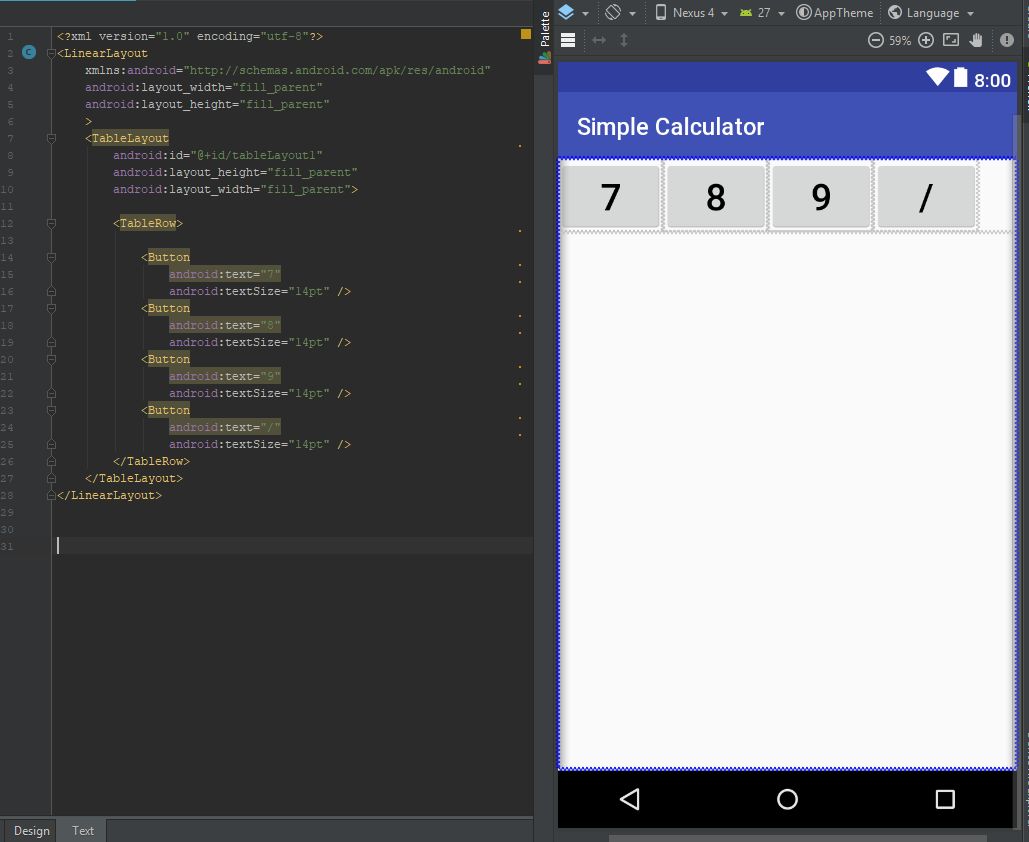Click the warning stripe mark beside TableLayout

coord(520,146)
